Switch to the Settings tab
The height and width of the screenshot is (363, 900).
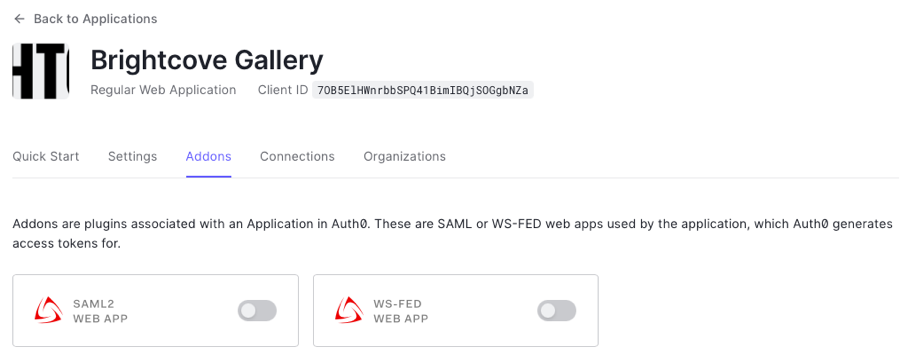tap(133, 157)
